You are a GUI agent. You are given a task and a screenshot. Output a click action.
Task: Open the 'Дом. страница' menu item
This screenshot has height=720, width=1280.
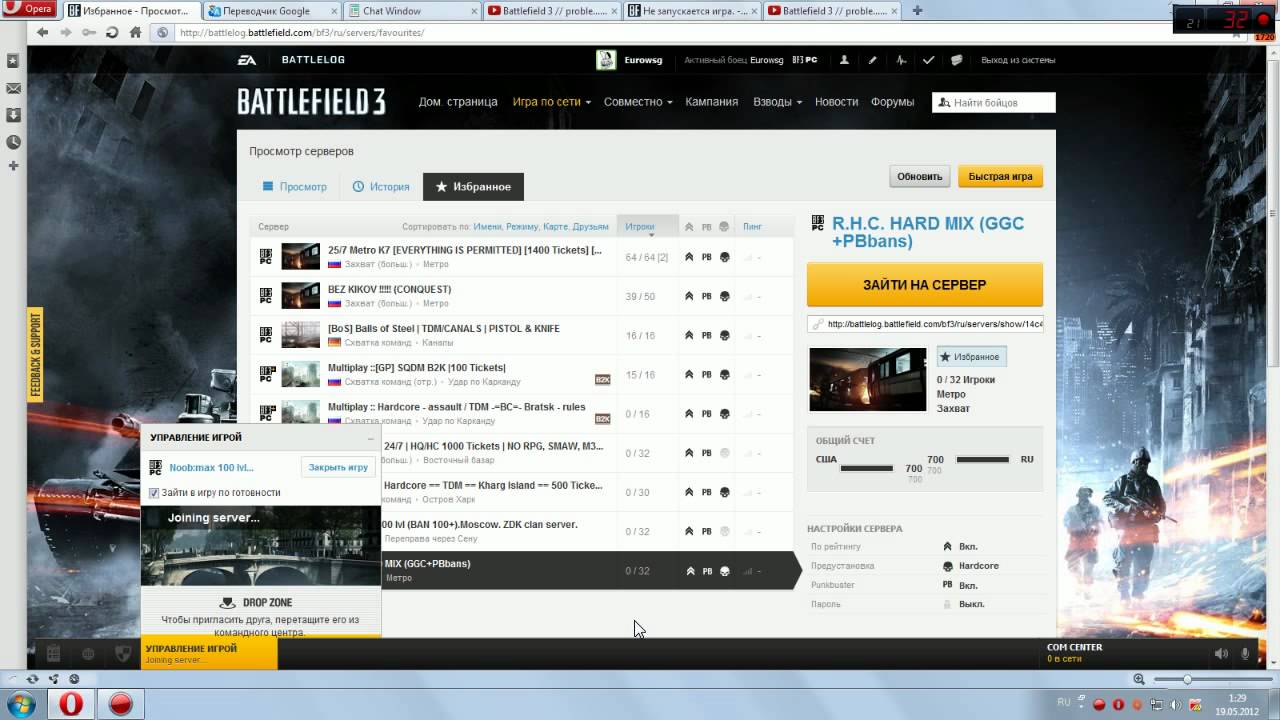coord(458,102)
